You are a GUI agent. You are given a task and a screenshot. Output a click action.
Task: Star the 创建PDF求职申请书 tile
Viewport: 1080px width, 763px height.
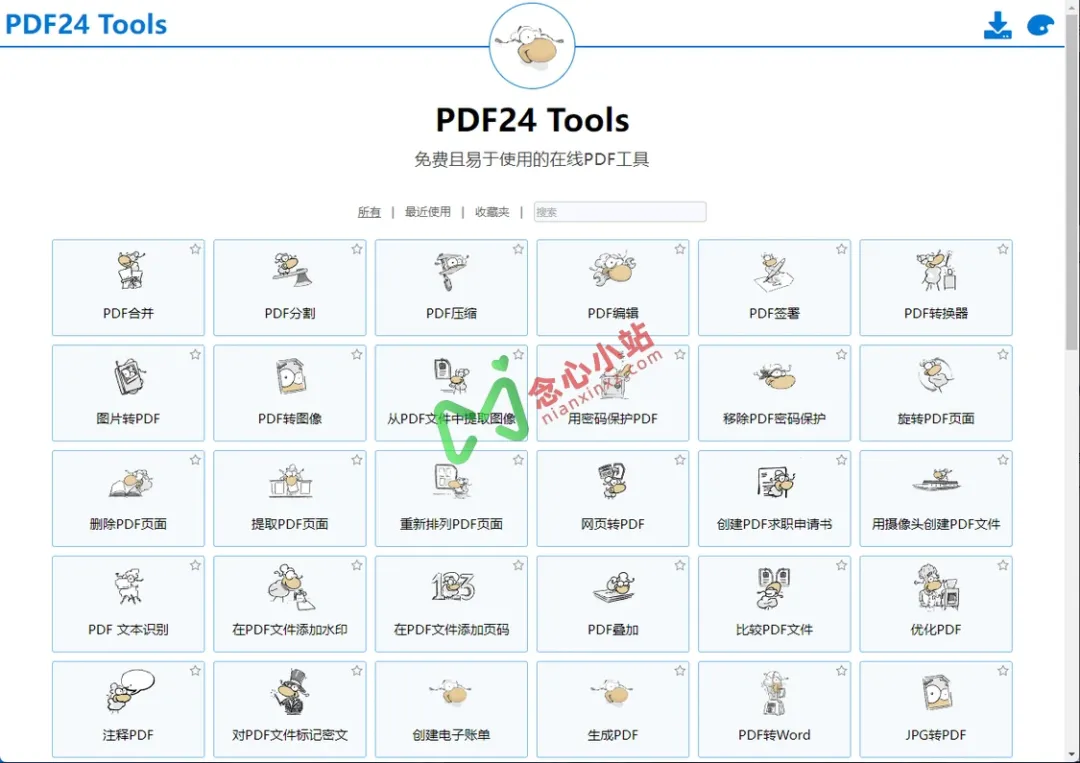842,460
